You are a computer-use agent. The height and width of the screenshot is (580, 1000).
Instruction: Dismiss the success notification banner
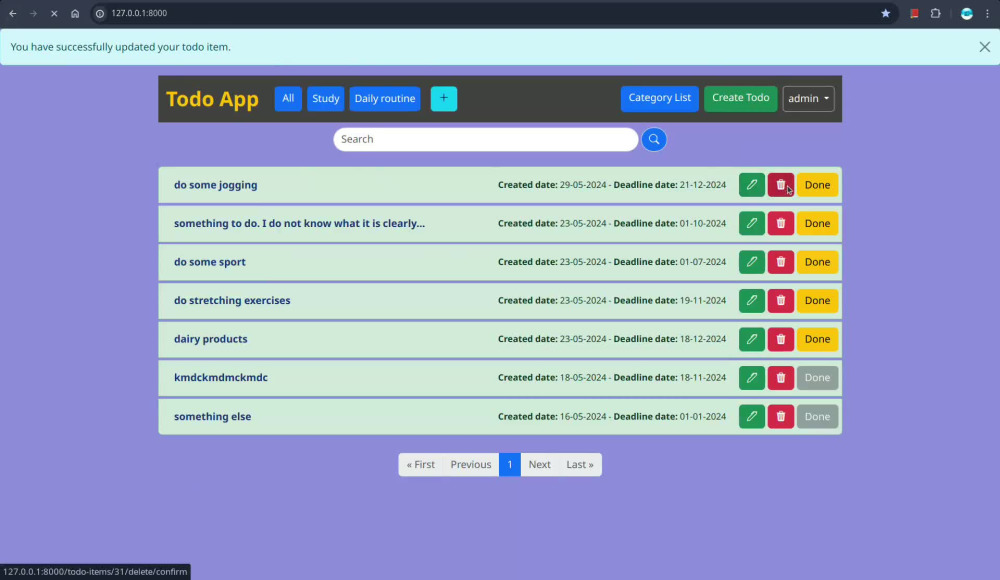[984, 47]
